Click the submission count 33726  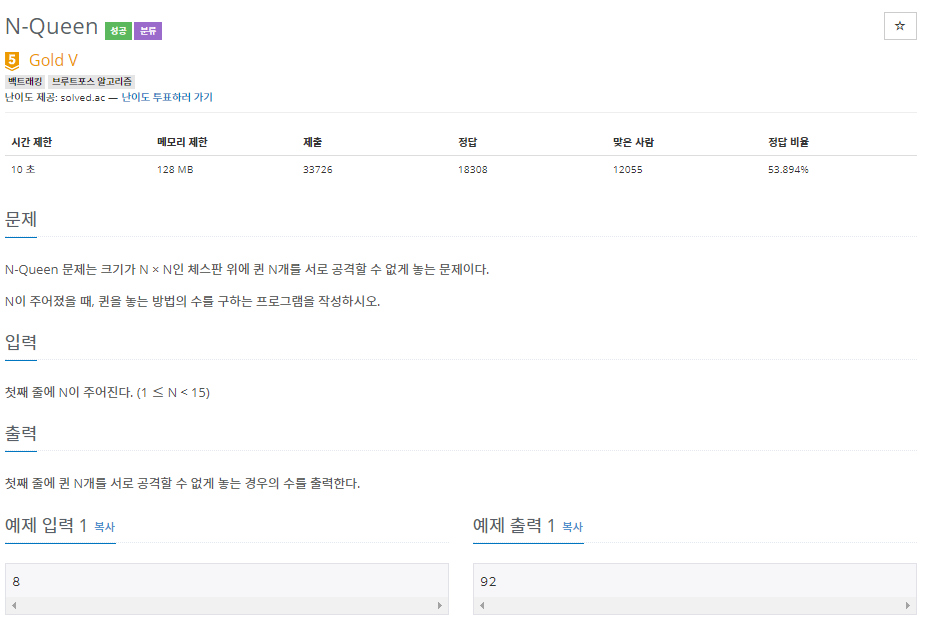318,169
